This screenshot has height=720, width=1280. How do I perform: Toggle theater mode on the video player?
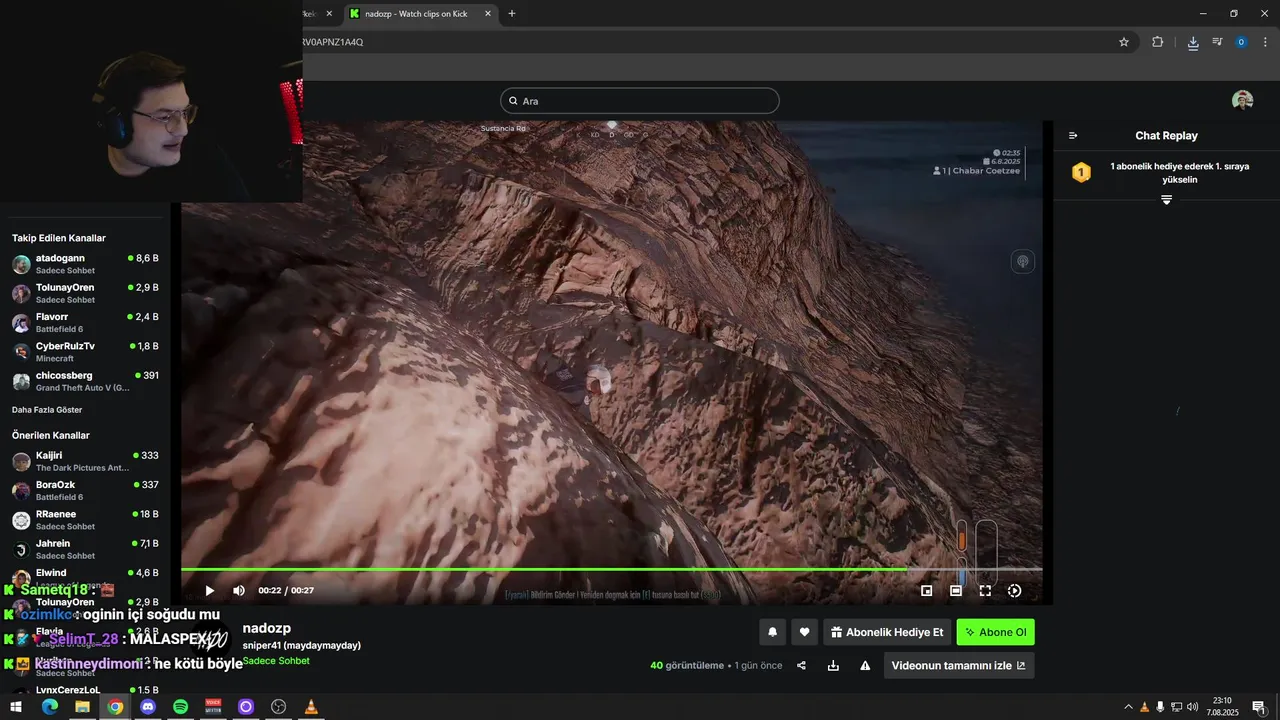click(x=956, y=591)
